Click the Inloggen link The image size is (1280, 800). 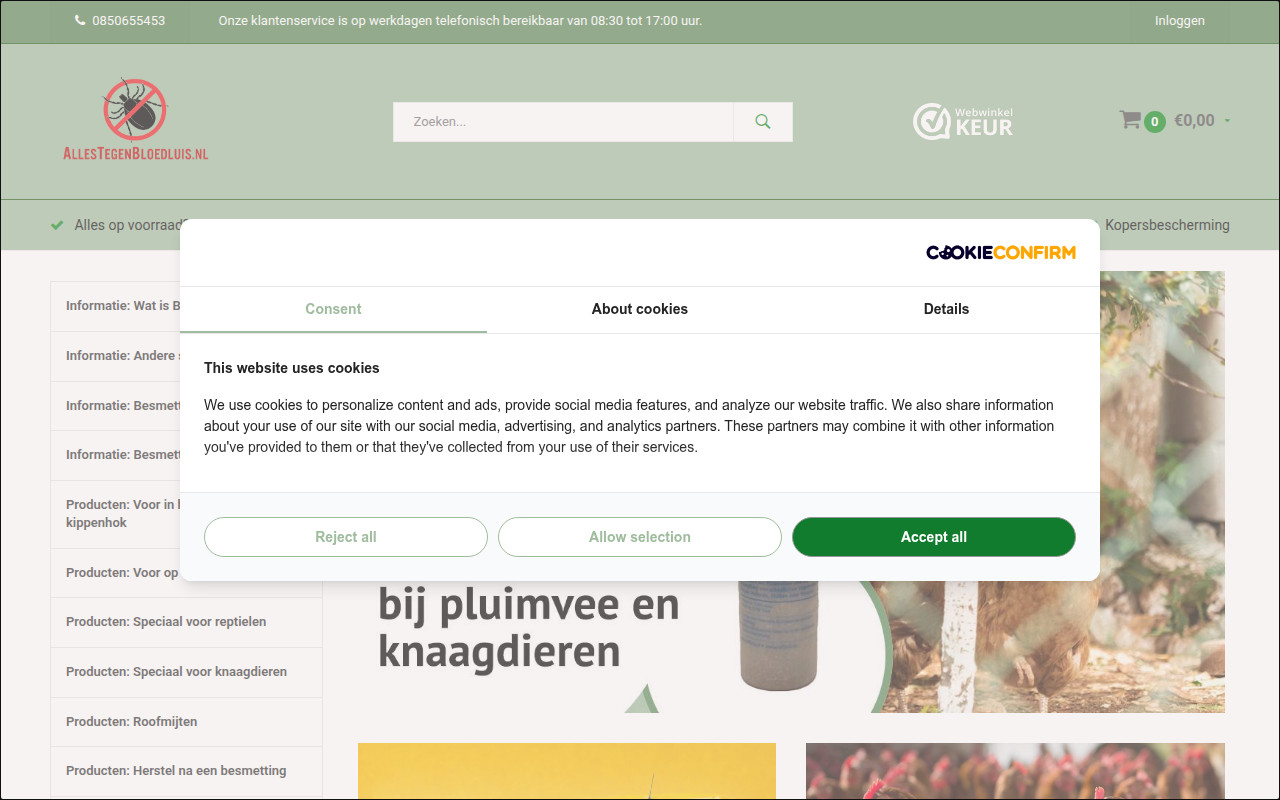pyautogui.click(x=1180, y=21)
